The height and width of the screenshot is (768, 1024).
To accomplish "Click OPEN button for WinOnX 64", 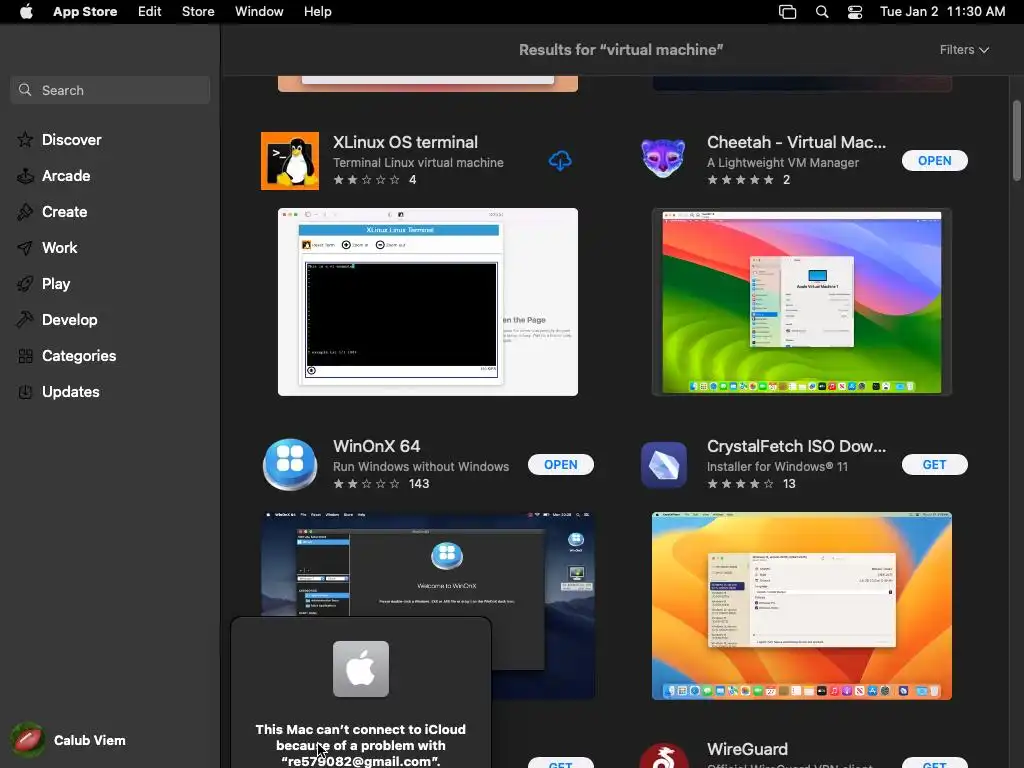I will coord(560,464).
